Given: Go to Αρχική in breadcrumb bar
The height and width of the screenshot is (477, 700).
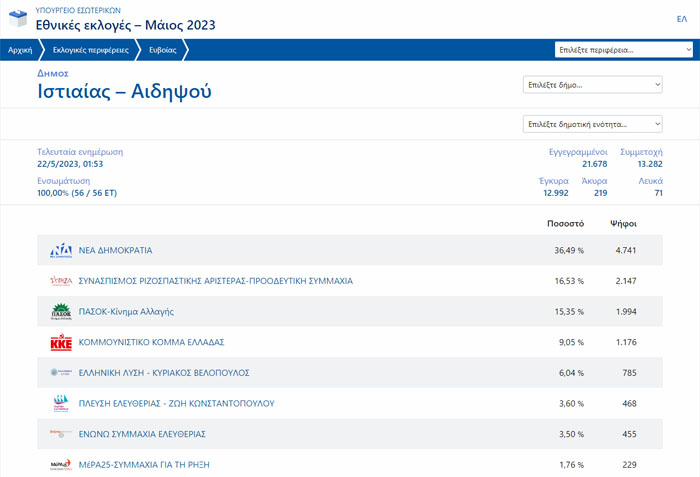Looking at the screenshot, I should pyautogui.click(x=20, y=49).
